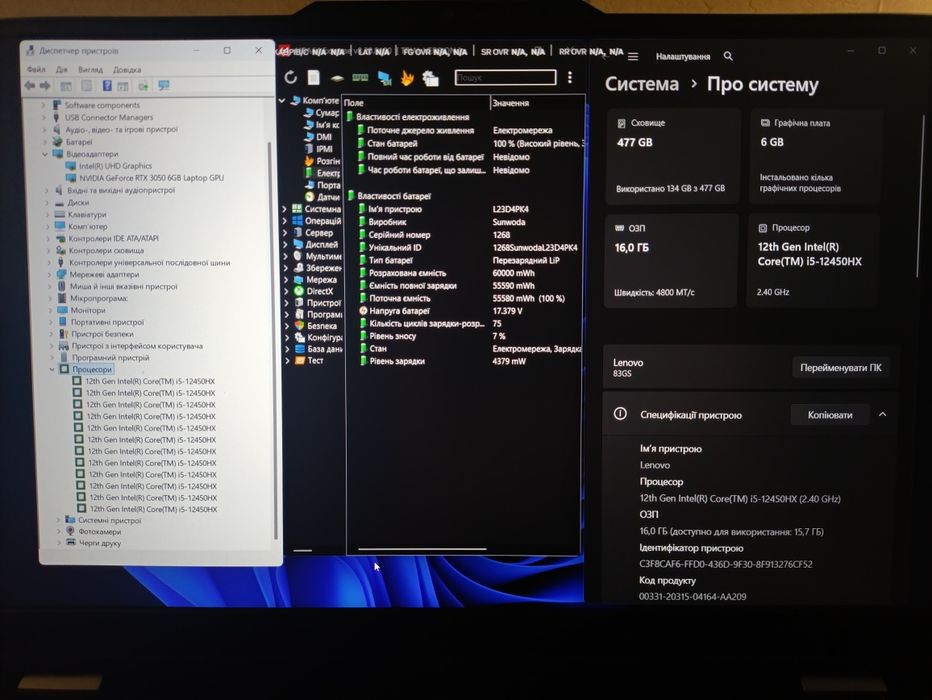Select the Розрахована ємність 60000 mWh row
The image size is (932, 700).
coord(464,273)
